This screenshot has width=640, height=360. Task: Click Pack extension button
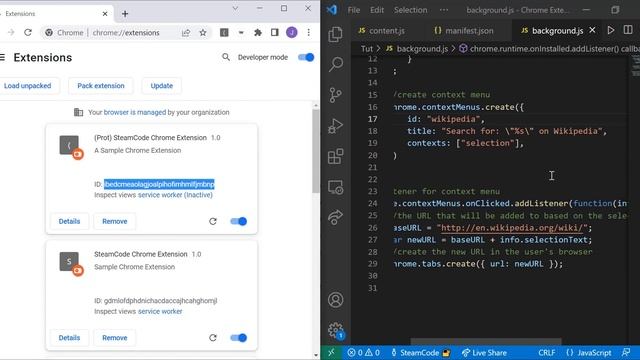101,86
